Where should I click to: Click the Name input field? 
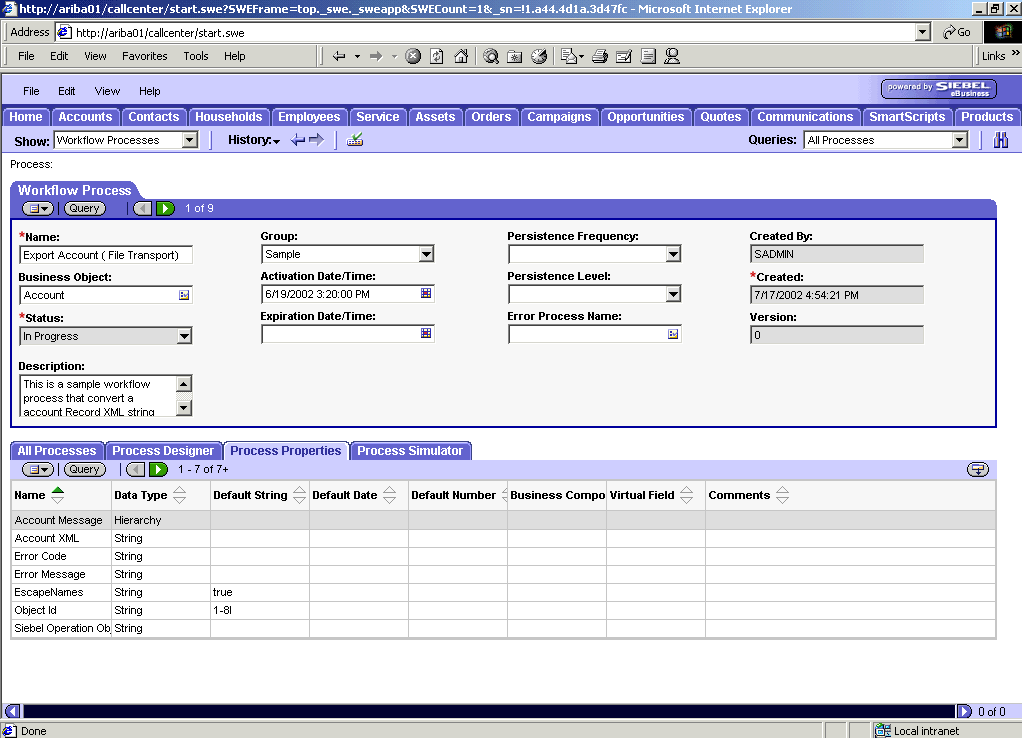(x=106, y=255)
